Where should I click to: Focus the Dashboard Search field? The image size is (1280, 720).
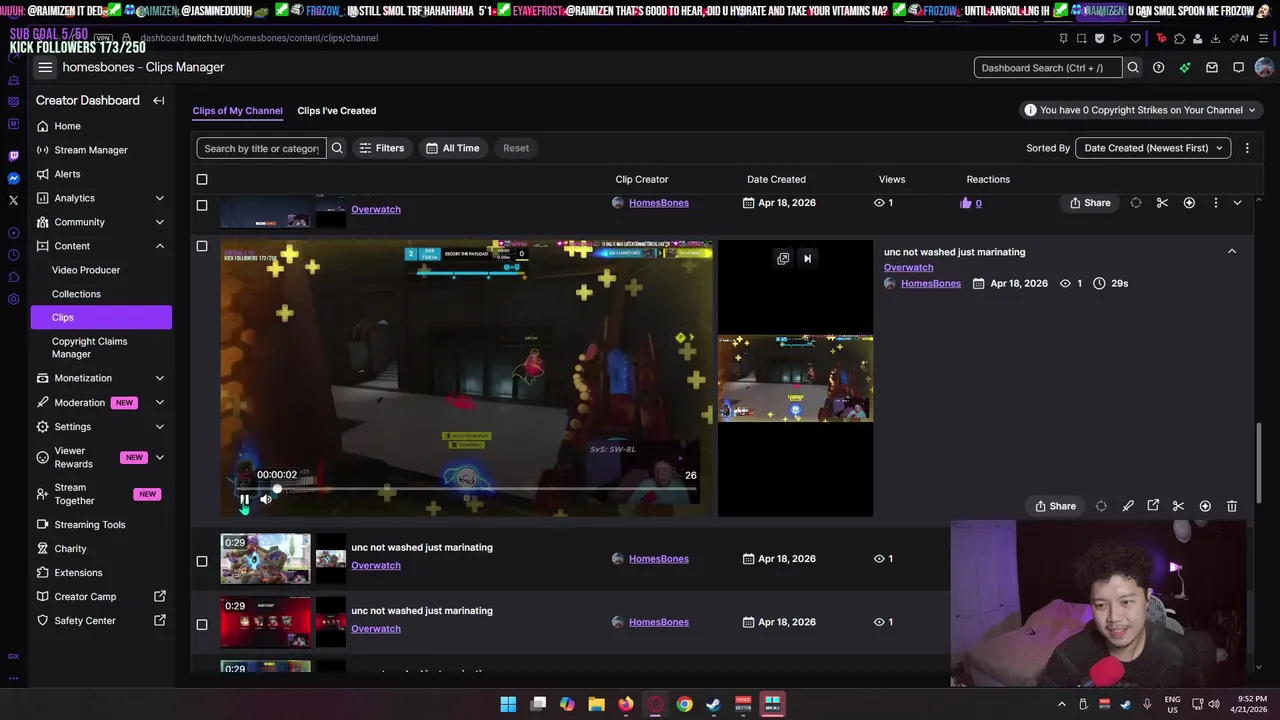[1048, 68]
